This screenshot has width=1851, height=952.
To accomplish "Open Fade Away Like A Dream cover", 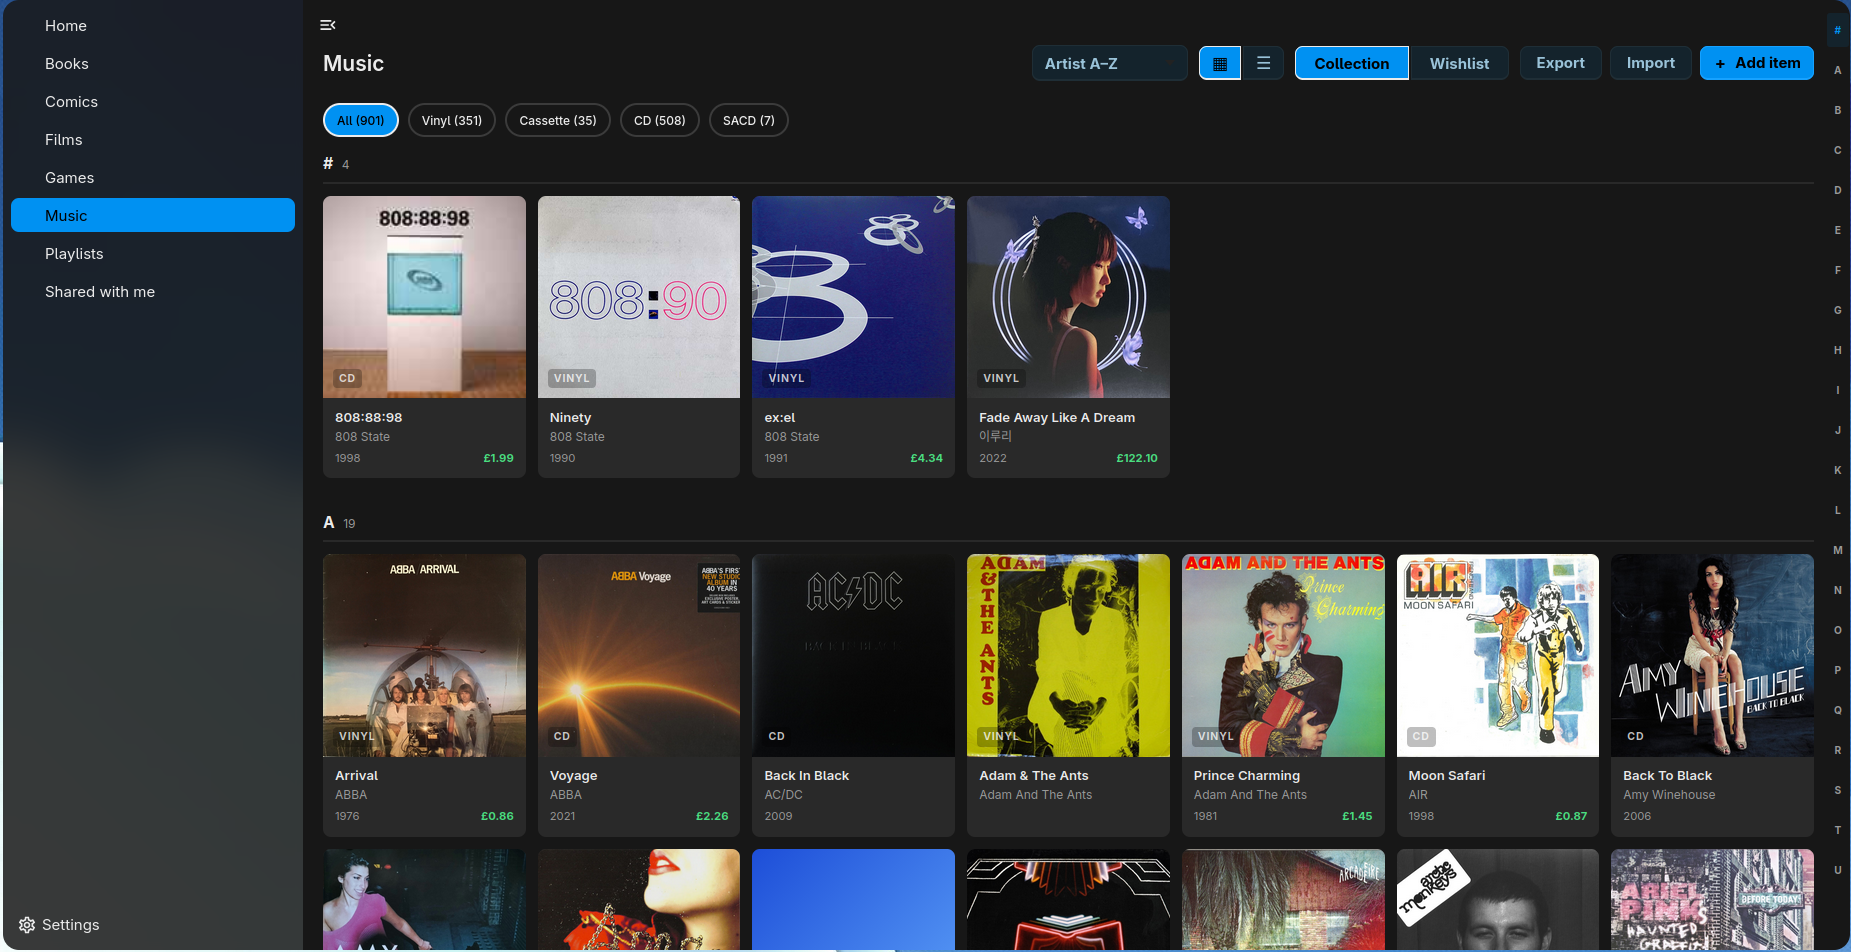I will (x=1068, y=297).
